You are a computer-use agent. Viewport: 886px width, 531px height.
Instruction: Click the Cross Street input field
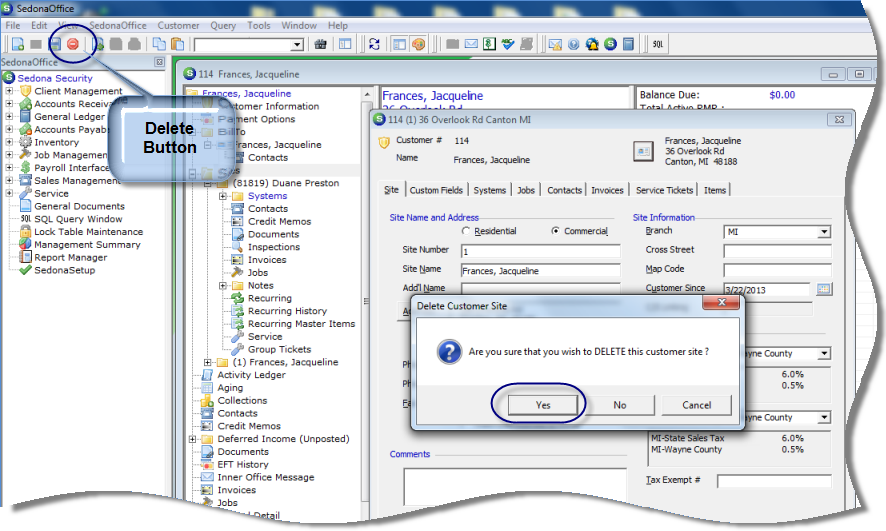(x=777, y=251)
